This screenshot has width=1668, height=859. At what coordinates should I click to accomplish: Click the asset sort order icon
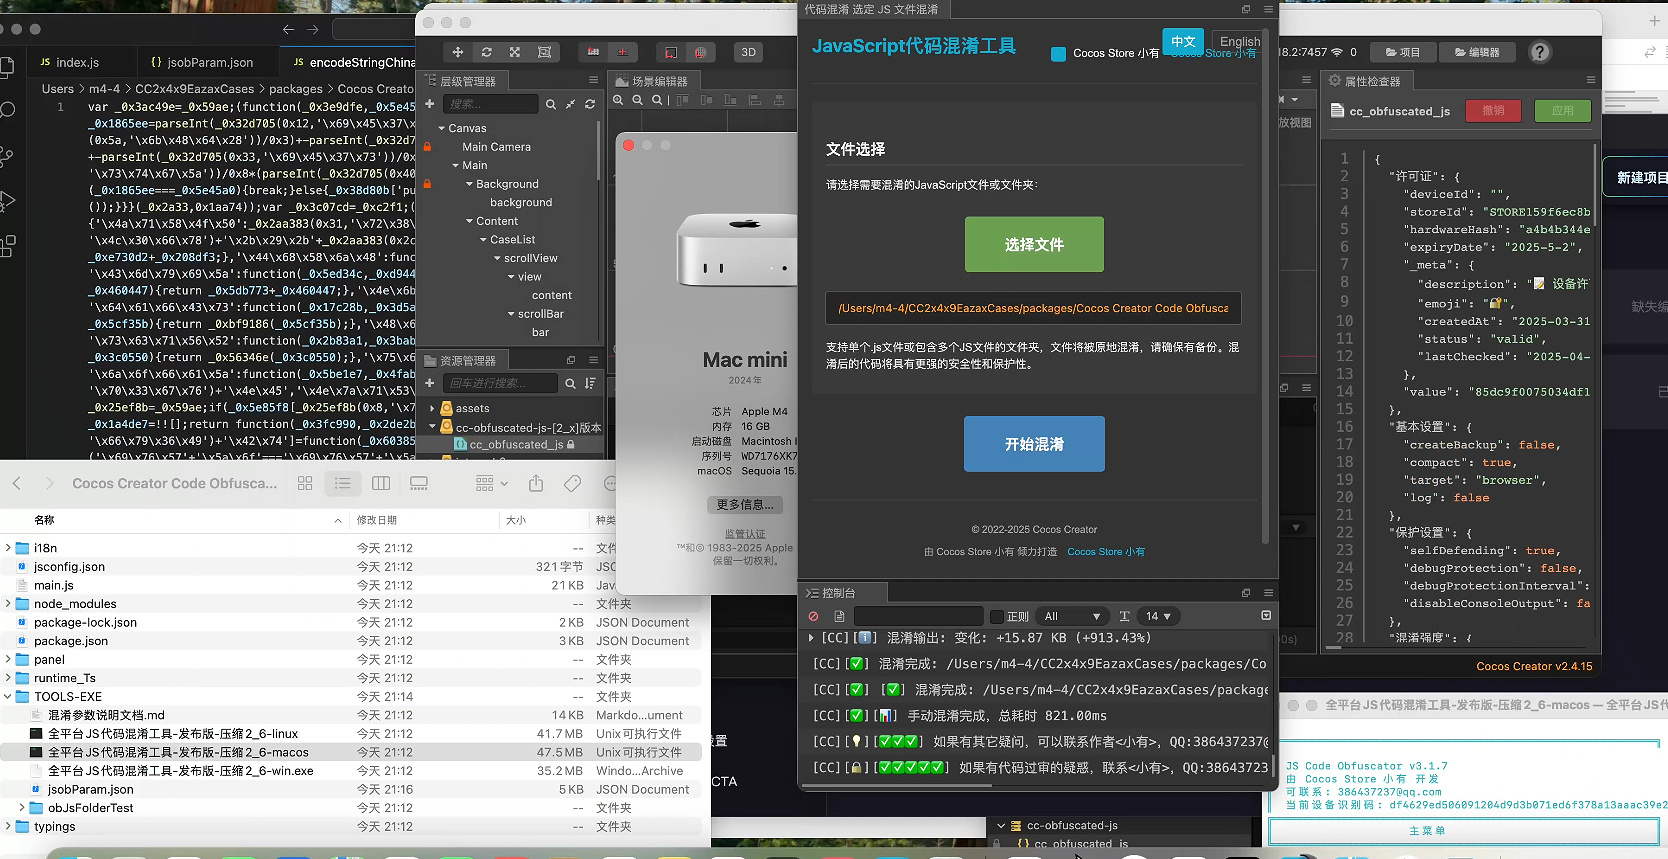click(590, 383)
